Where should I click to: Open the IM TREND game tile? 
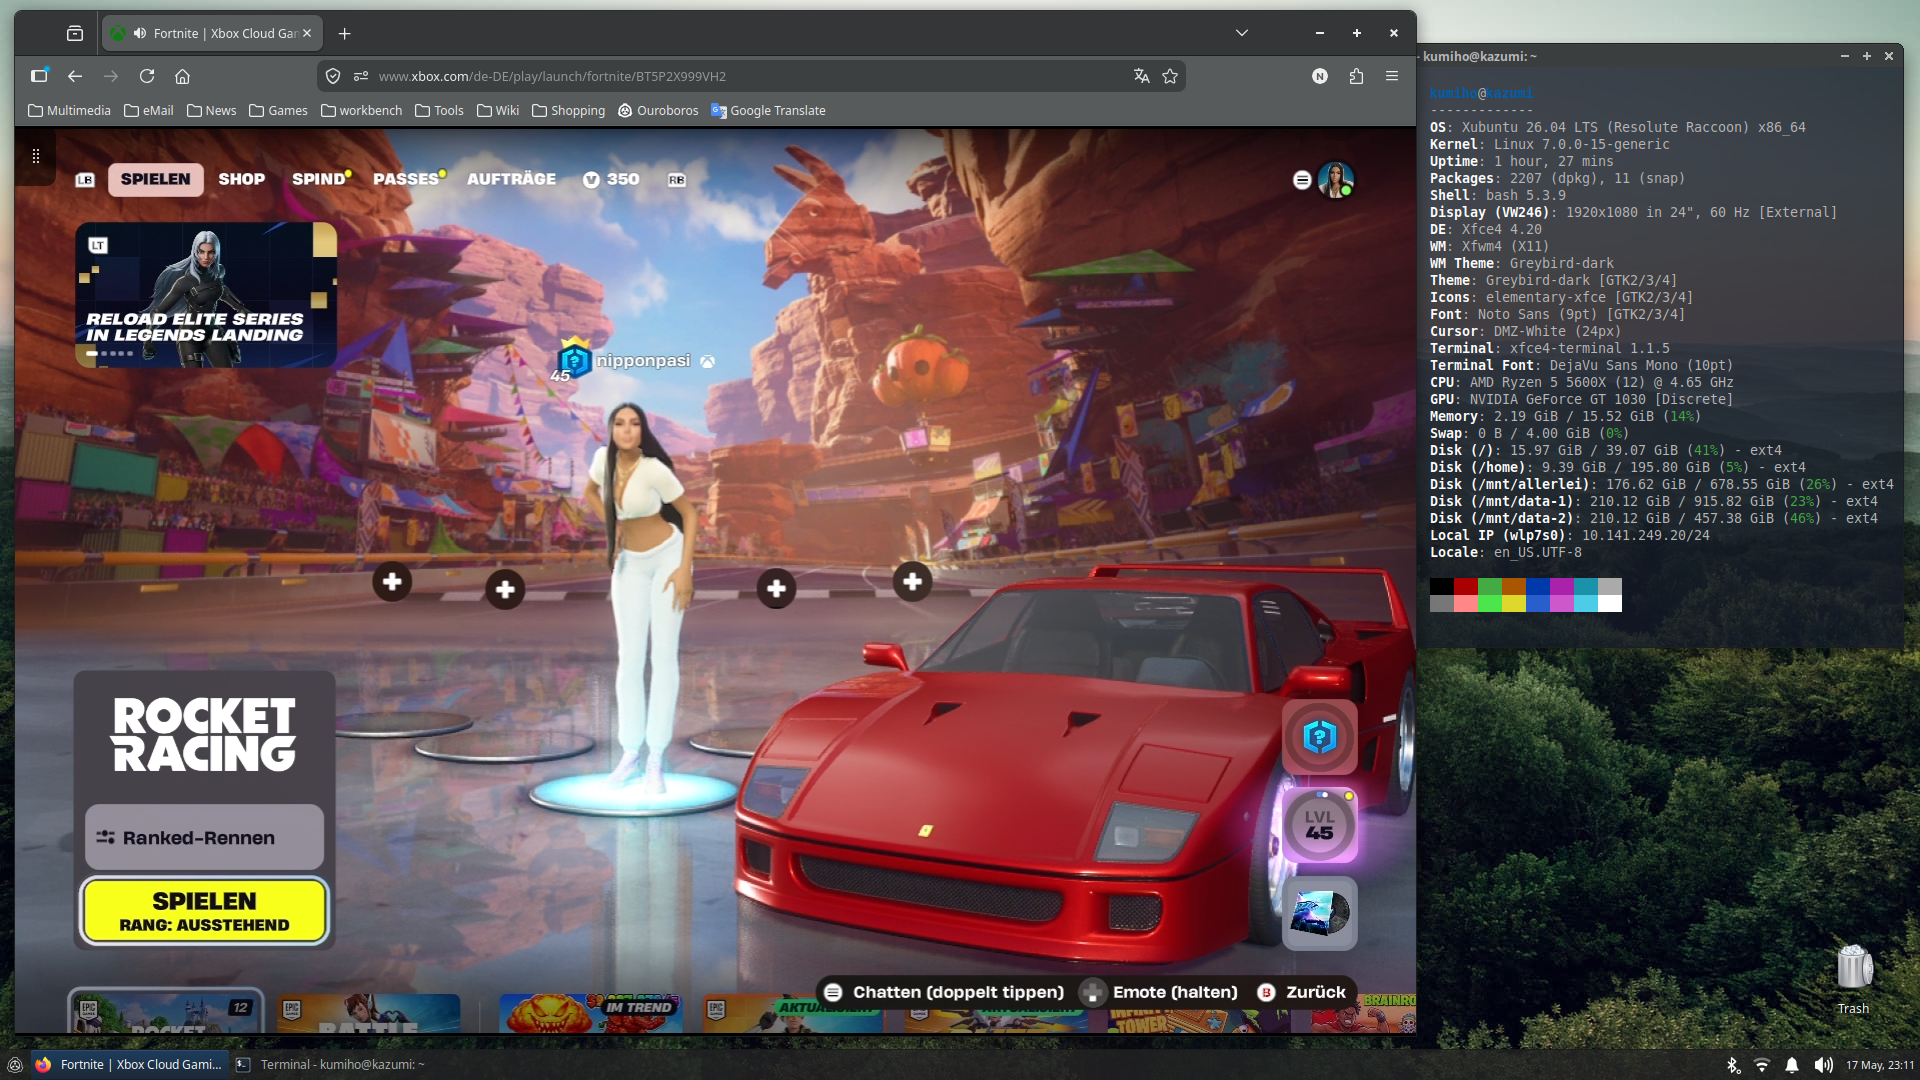click(591, 1013)
